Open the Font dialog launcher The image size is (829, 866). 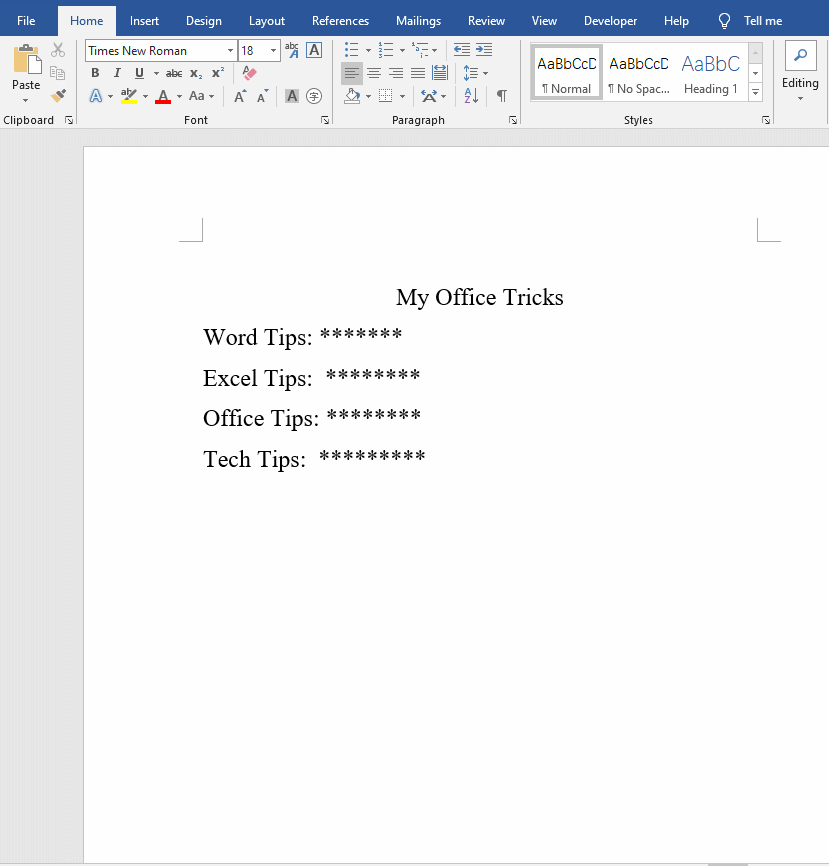(325, 120)
